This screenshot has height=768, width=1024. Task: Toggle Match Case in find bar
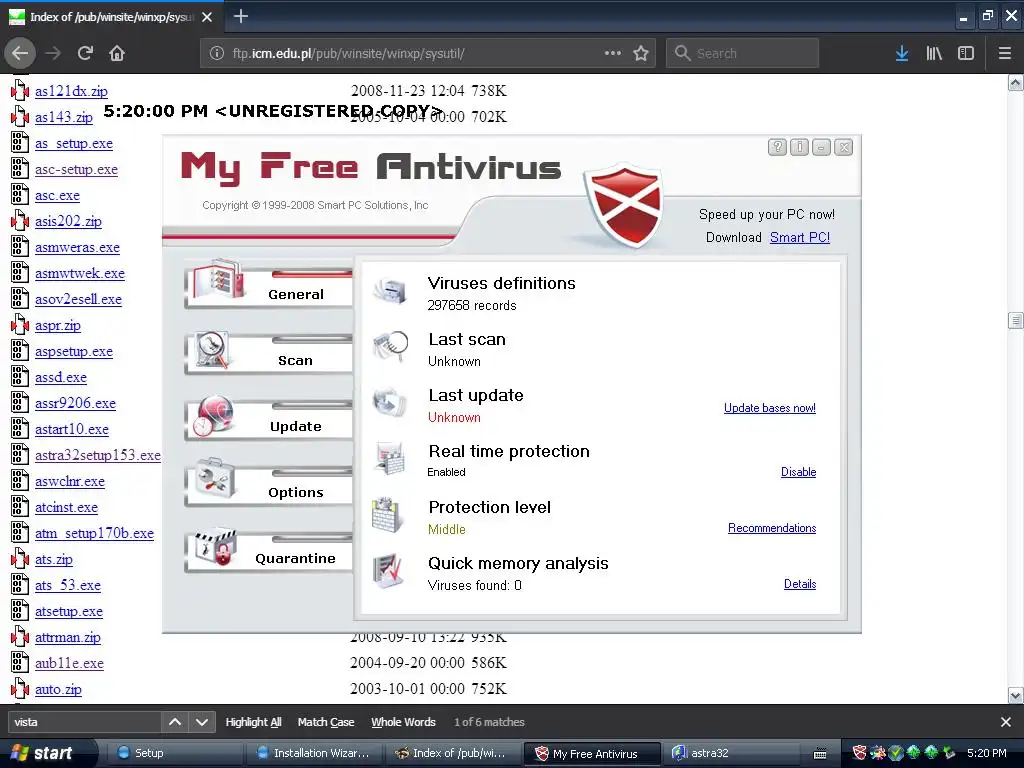(326, 722)
